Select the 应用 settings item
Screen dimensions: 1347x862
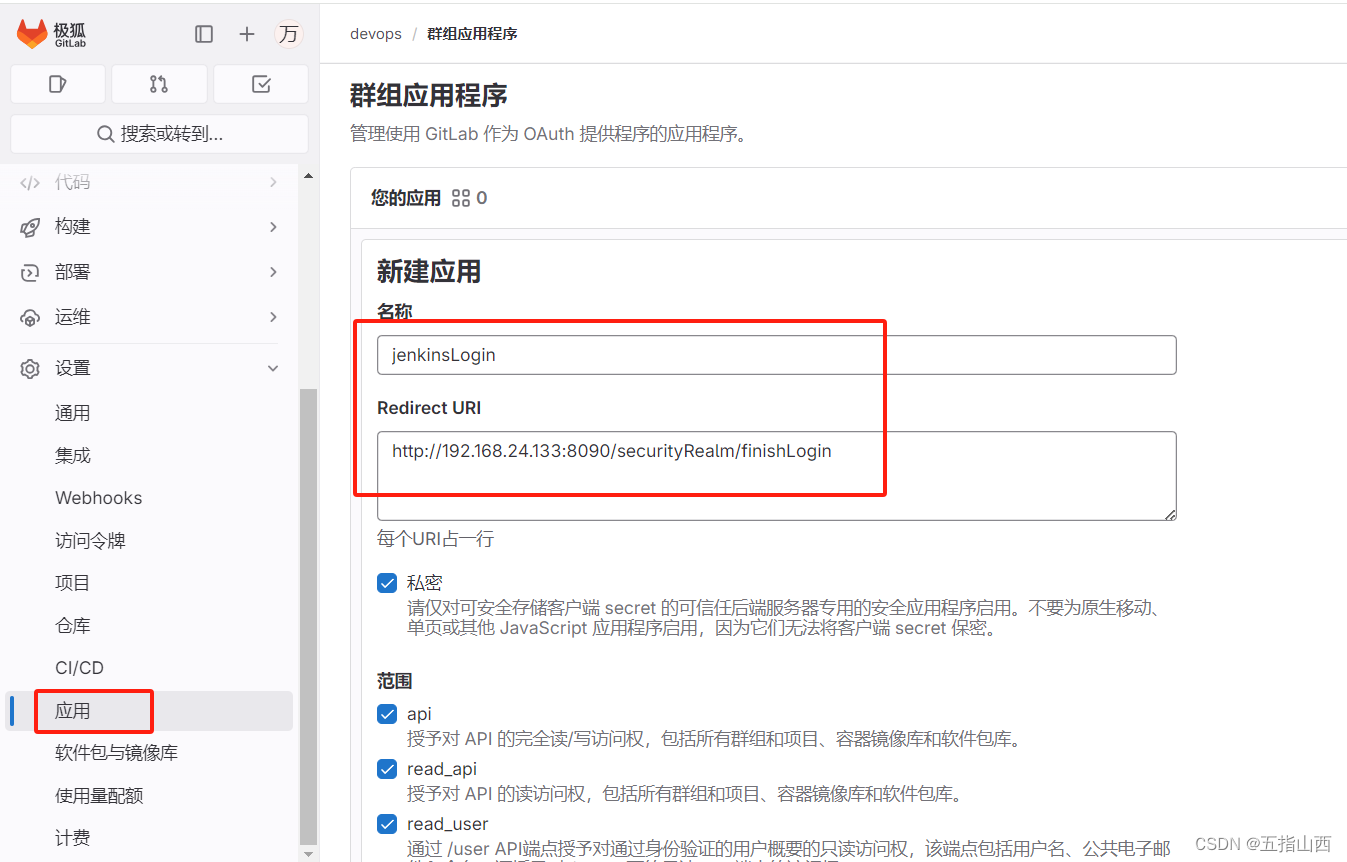point(150,711)
